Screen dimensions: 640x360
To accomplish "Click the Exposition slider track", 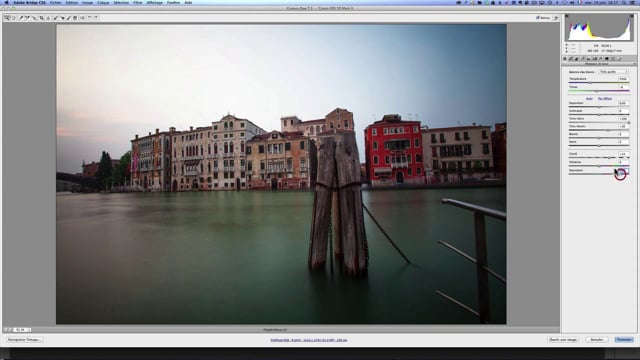I will [599, 107].
